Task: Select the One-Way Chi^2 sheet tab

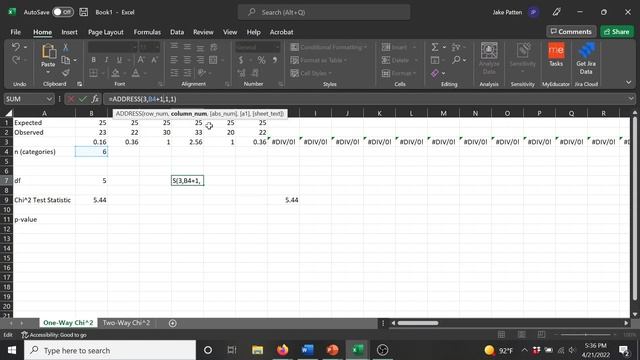Action: pyautogui.click(x=68, y=323)
